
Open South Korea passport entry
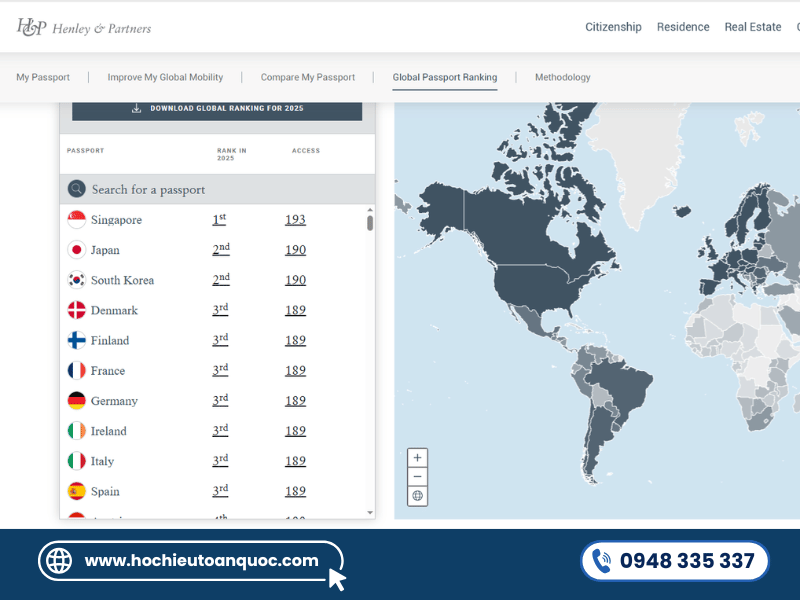pos(122,280)
